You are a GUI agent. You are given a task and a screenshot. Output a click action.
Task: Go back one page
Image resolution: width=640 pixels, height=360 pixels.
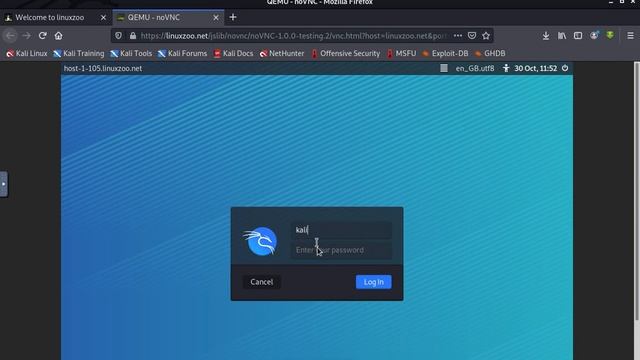[x=10, y=36]
